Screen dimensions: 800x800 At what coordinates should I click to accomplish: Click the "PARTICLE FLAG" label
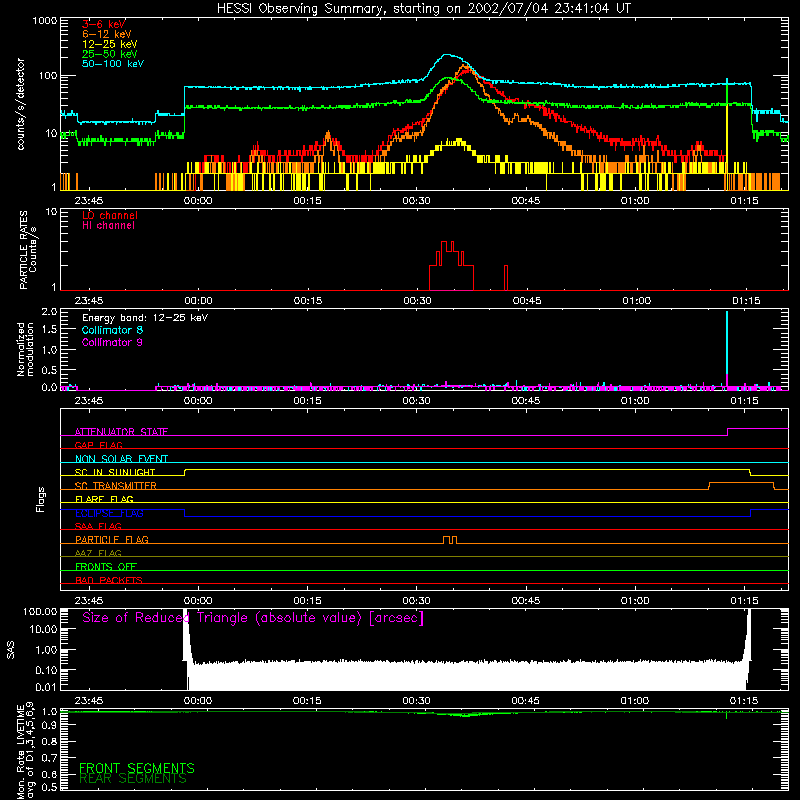112,539
